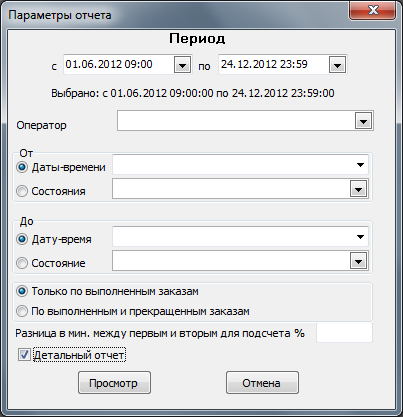Expand the Оператор dropdown list
Screen dimensions: 403x417
(363, 121)
